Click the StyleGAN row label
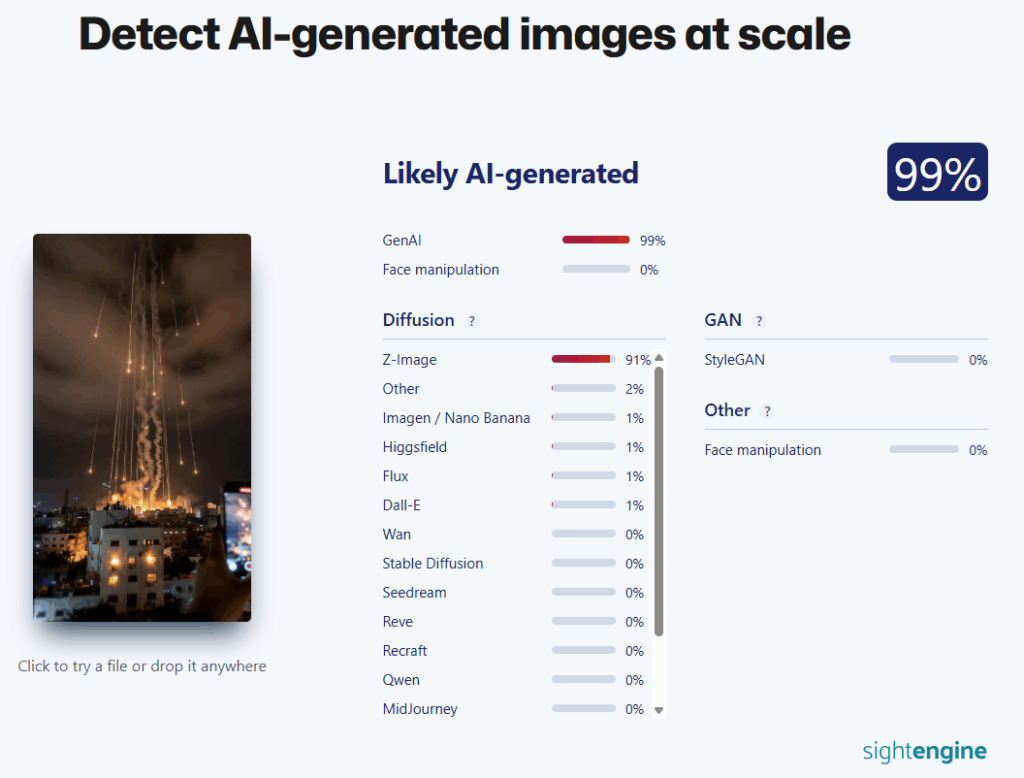The width and height of the screenshot is (1024, 778). click(x=735, y=360)
